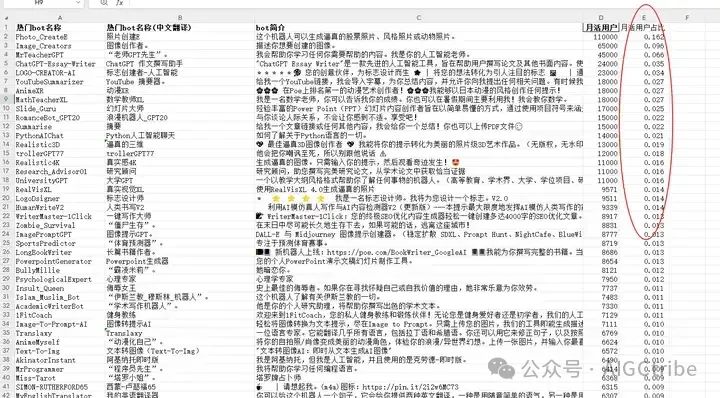Select cell "RomanceBot_GPT20" in column A
This screenshot has height=398, width=720.
point(47,118)
